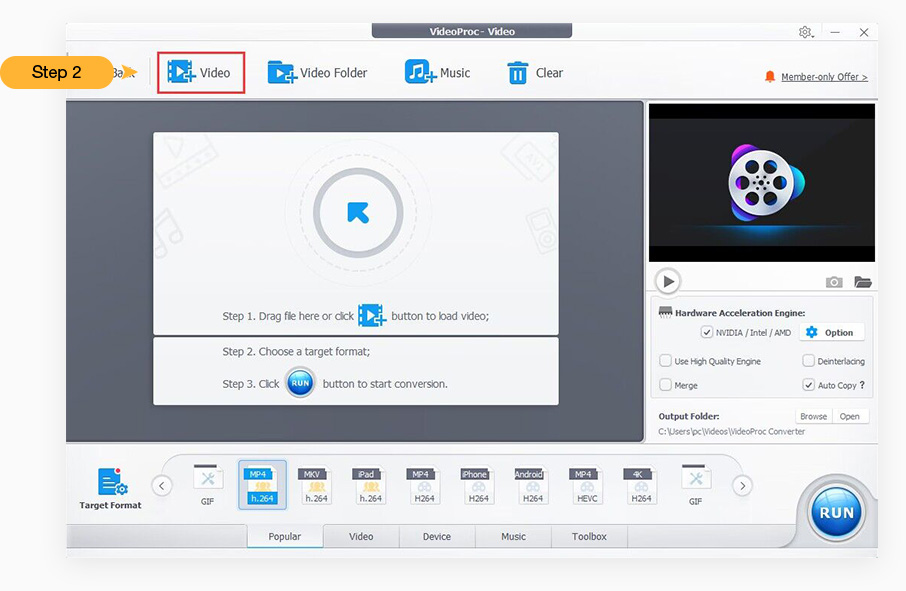Click the Target Format icon
Screen dimensions: 906x591
click(110, 482)
